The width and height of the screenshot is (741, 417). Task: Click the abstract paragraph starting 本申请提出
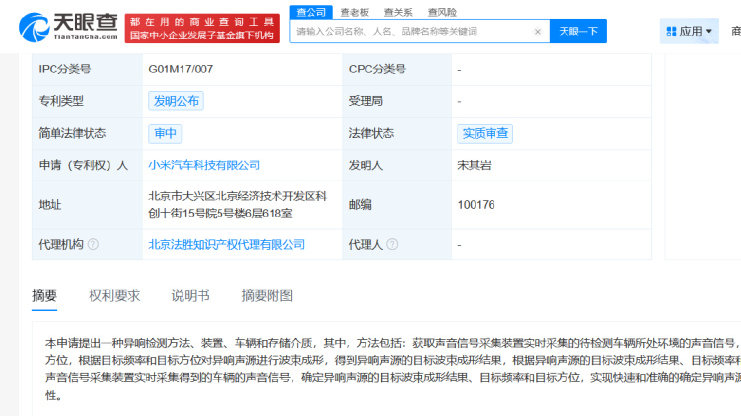click(x=393, y=369)
